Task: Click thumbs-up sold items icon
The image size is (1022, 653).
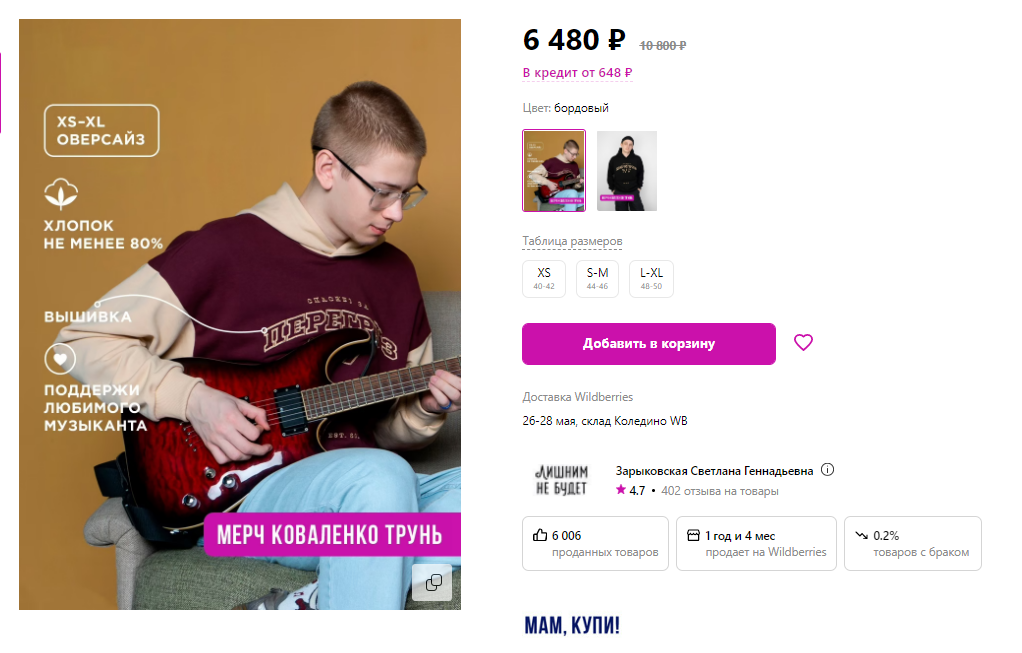Action: click(x=540, y=535)
